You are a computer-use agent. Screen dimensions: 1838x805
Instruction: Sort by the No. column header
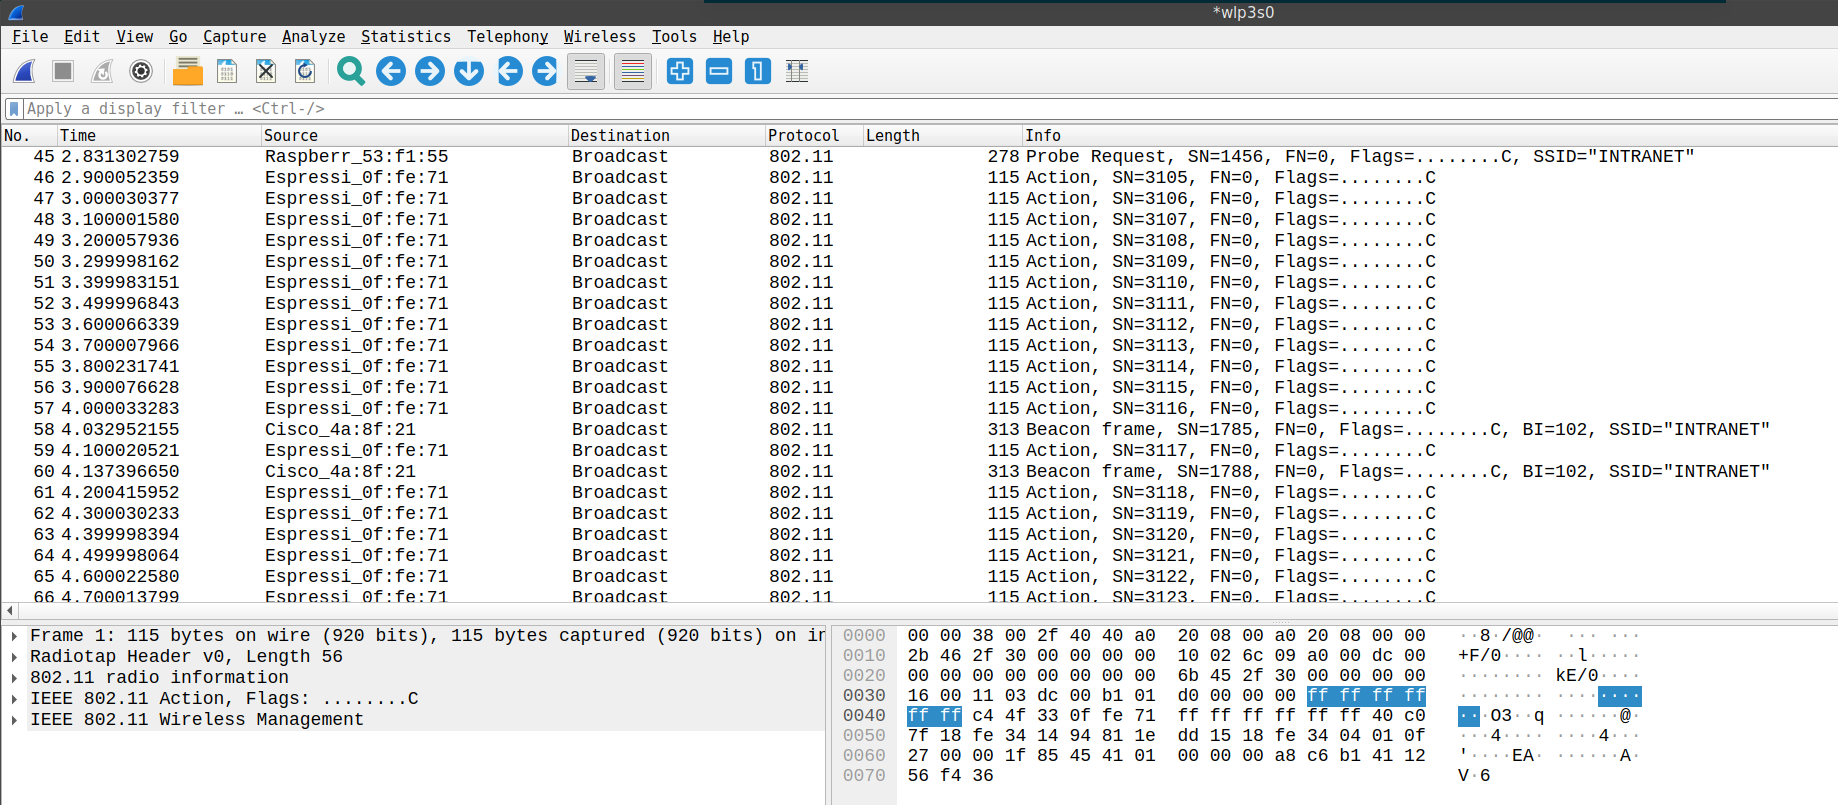click(29, 135)
